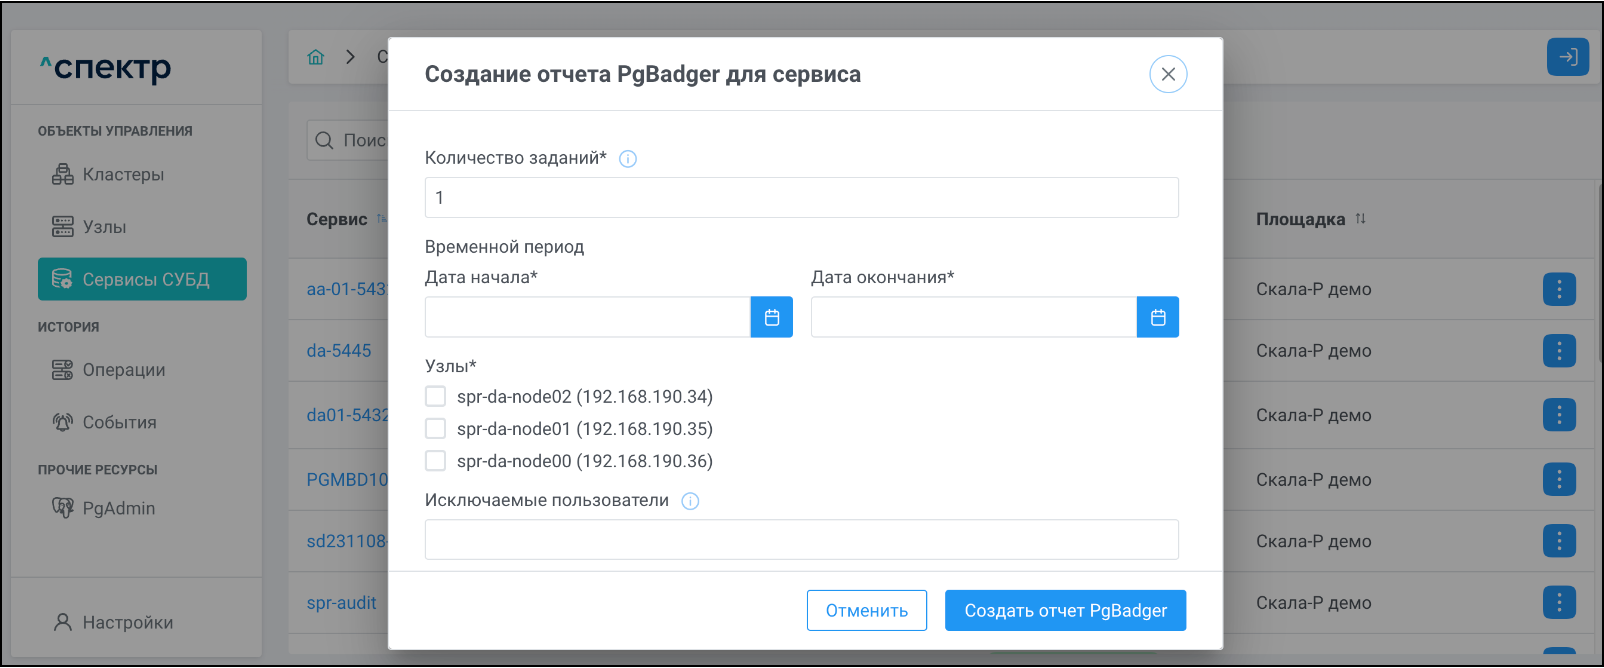Open actions menu for PGMBD10 row
The image size is (1604, 668).
(x=1559, y=480)
